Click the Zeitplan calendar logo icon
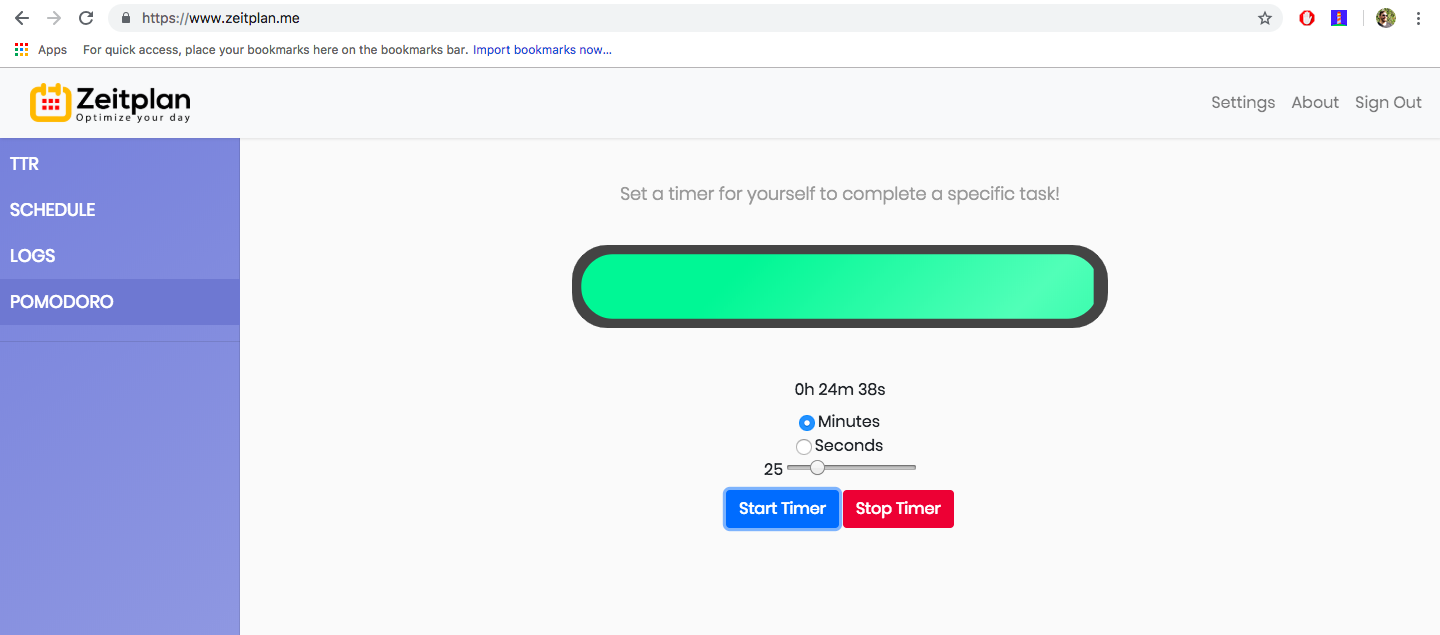 pos(51,102)
